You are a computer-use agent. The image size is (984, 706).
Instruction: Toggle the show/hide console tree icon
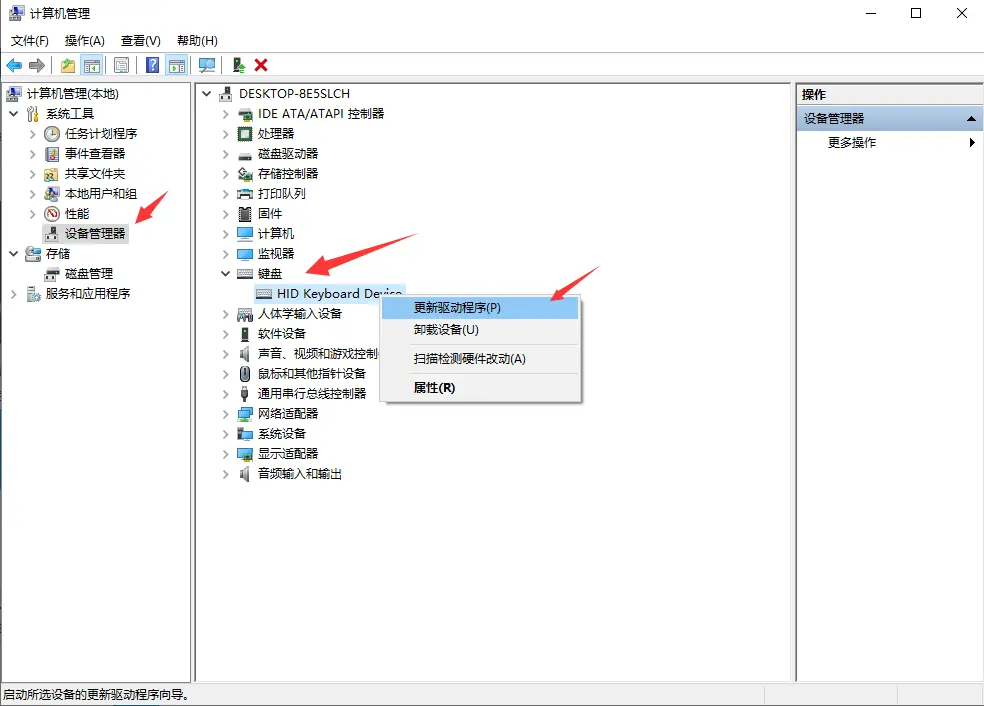click(91, 65)
